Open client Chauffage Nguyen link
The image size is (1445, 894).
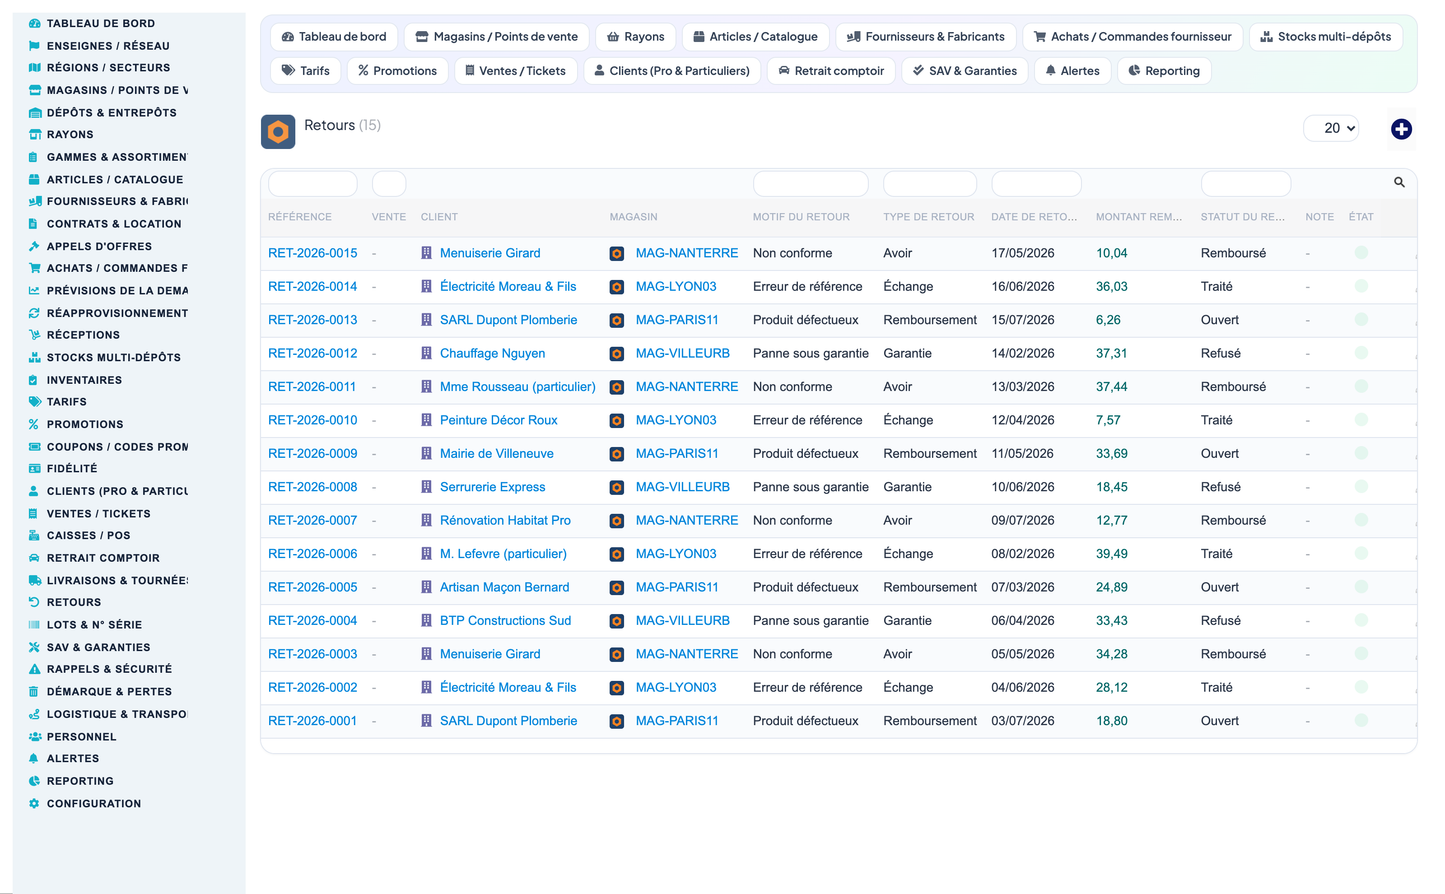492,353
